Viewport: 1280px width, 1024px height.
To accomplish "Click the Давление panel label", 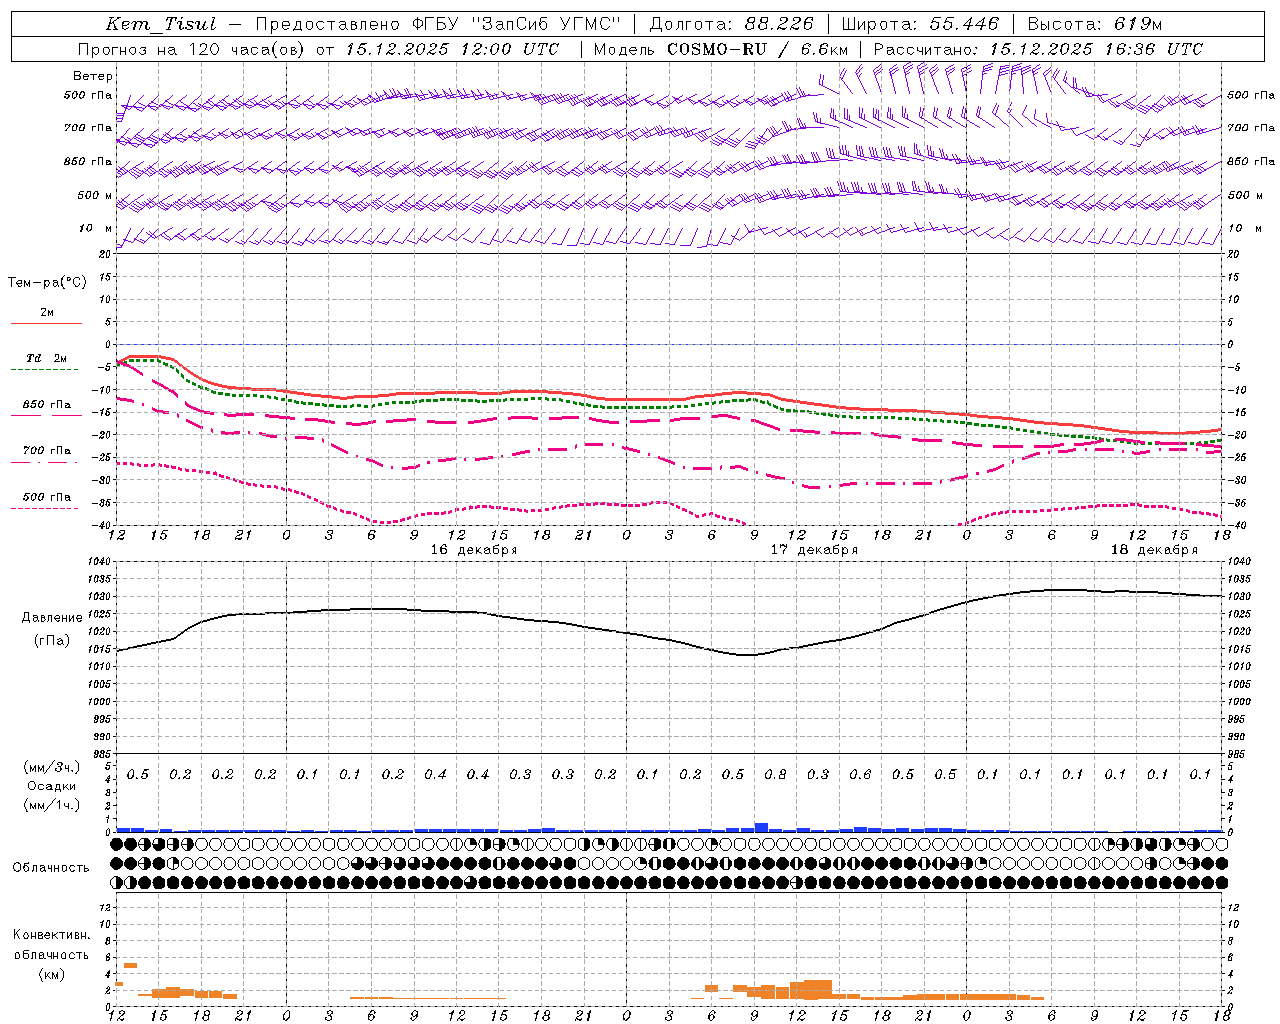I will click(52, 618).
